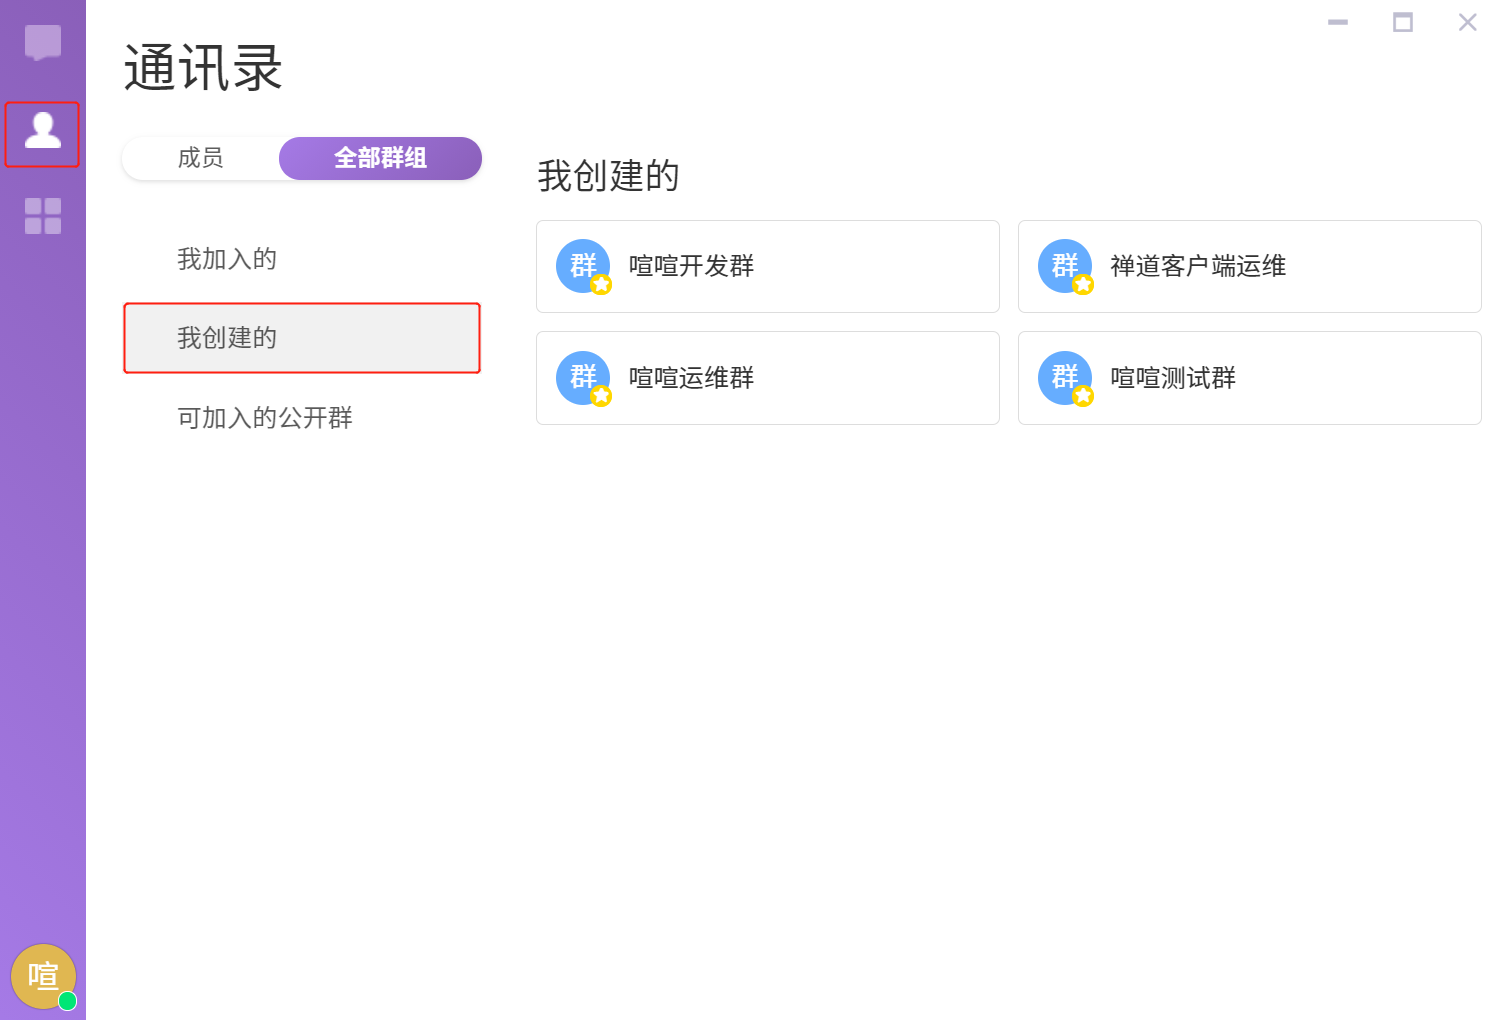Close the application window

pyautogui.click(x=1467, y=22)
